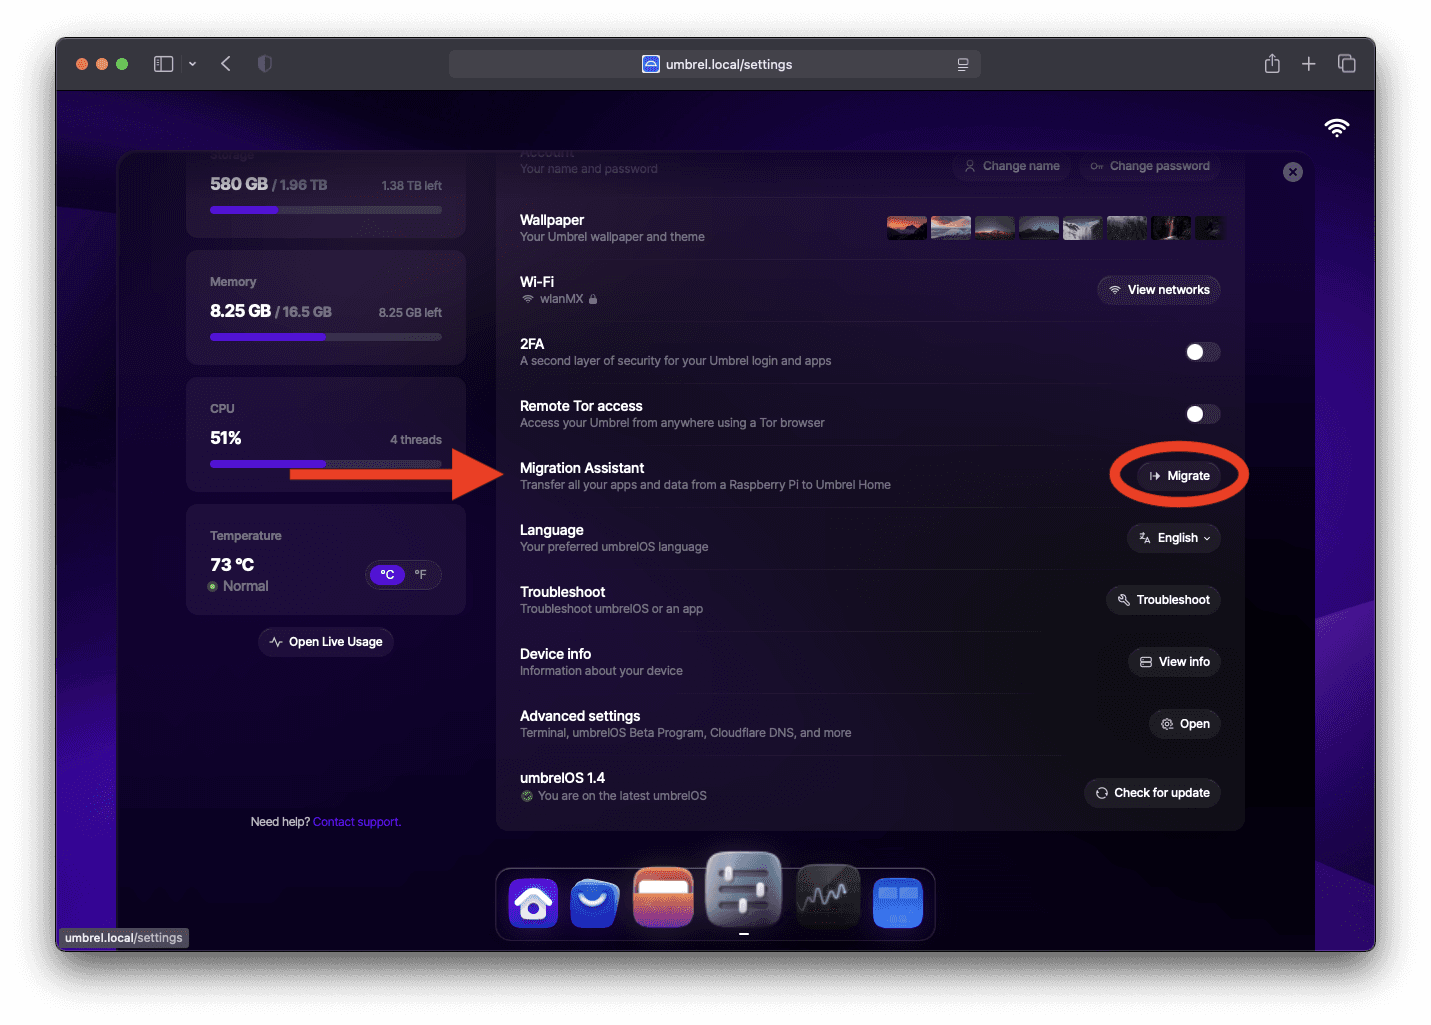This screenshot has height=1025, width=1431.
Task: Open the Live Usage graph dock icon
Action: coord(827,897)
